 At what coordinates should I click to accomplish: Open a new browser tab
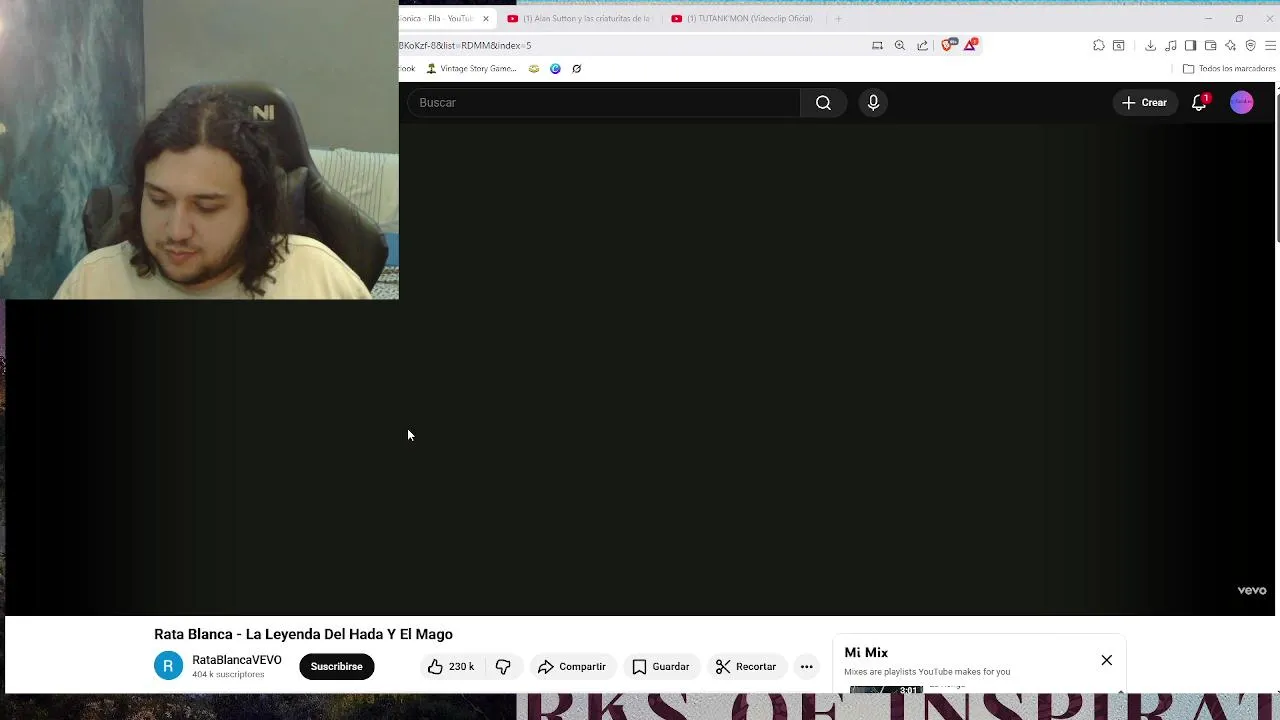tap(838, 18)
